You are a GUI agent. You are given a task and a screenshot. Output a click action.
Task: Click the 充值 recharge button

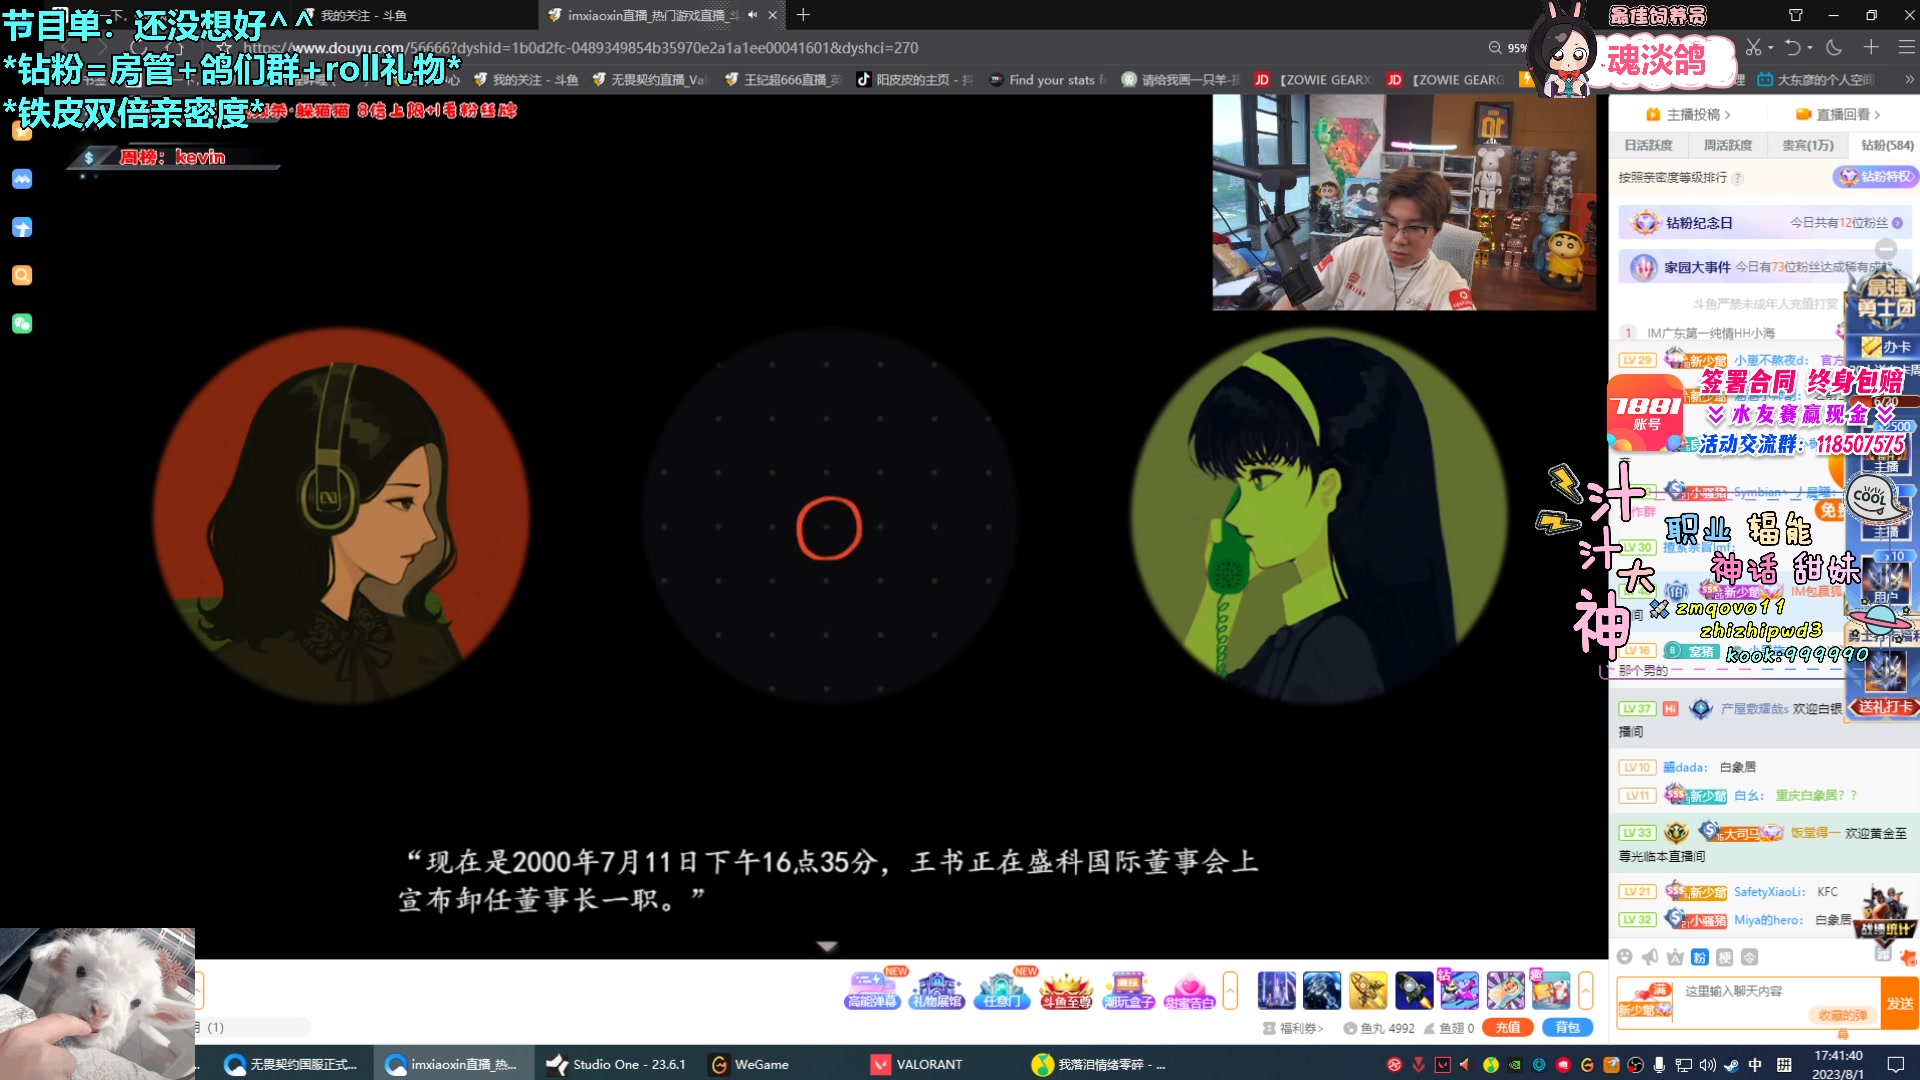coord(1507,1027)
